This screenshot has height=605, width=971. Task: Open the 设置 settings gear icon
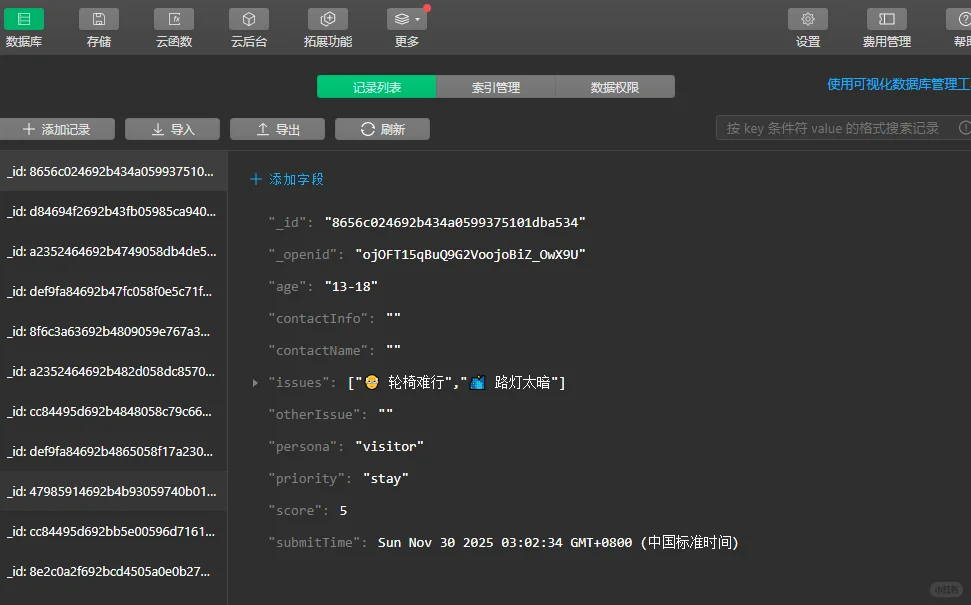point(808,19)
